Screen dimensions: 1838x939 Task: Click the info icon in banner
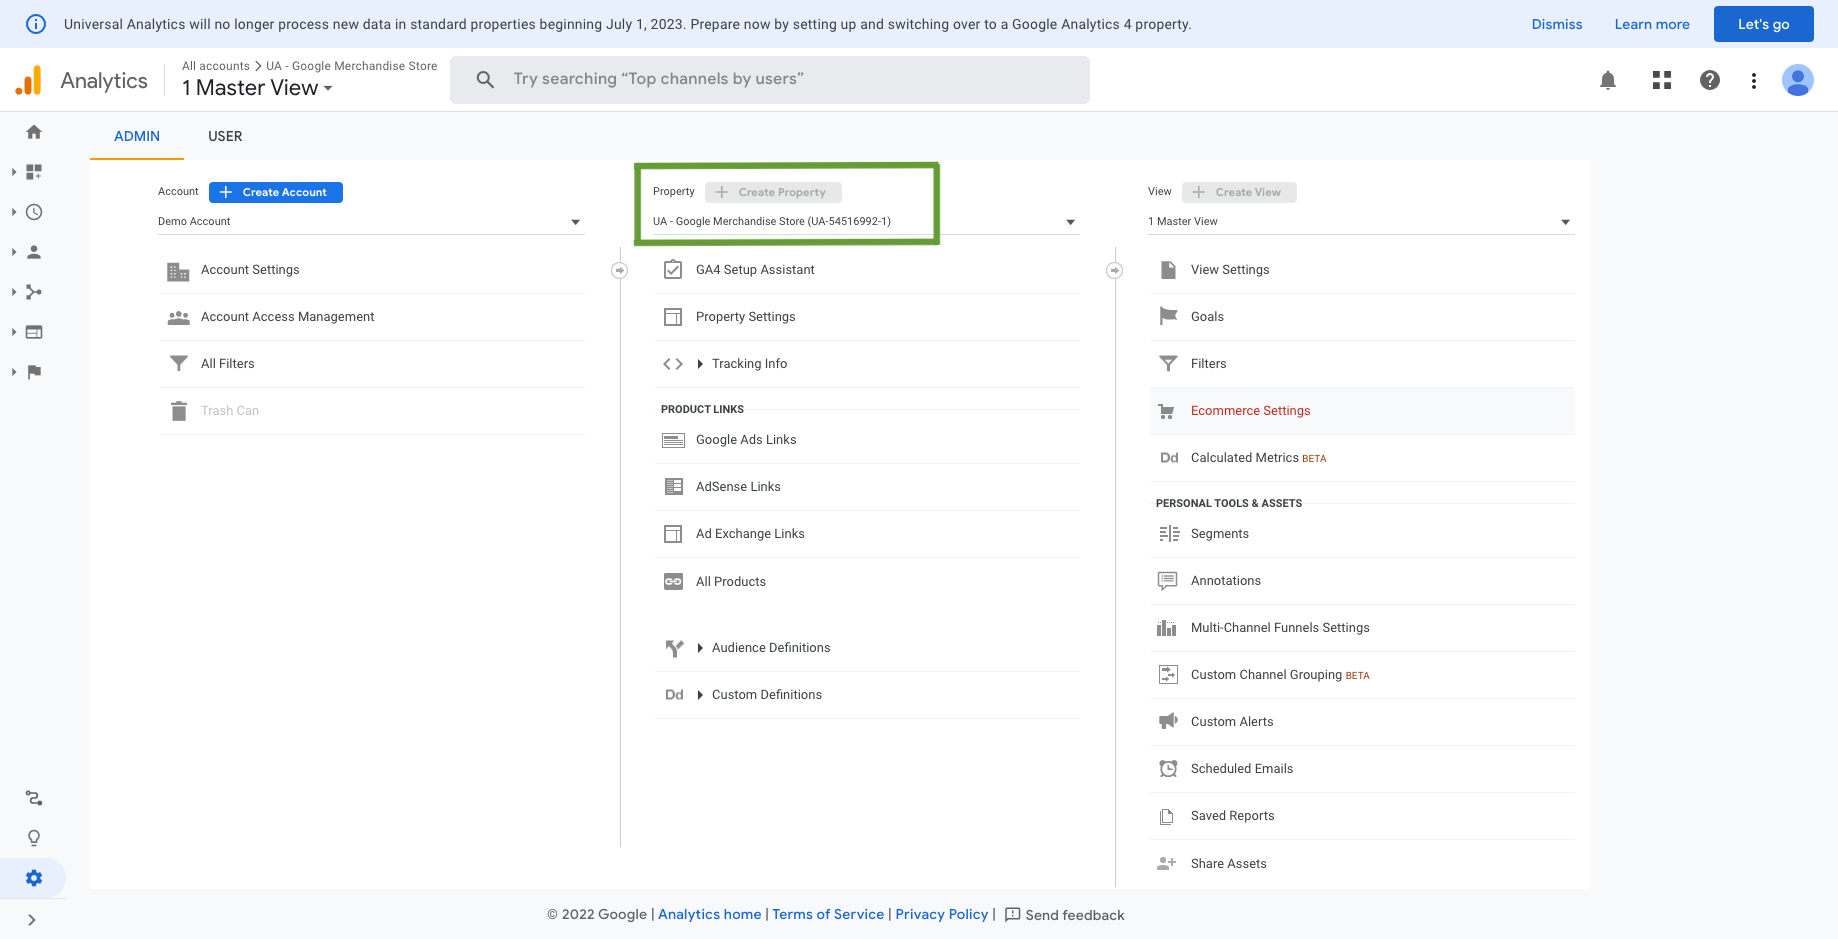tap(36, 24)
